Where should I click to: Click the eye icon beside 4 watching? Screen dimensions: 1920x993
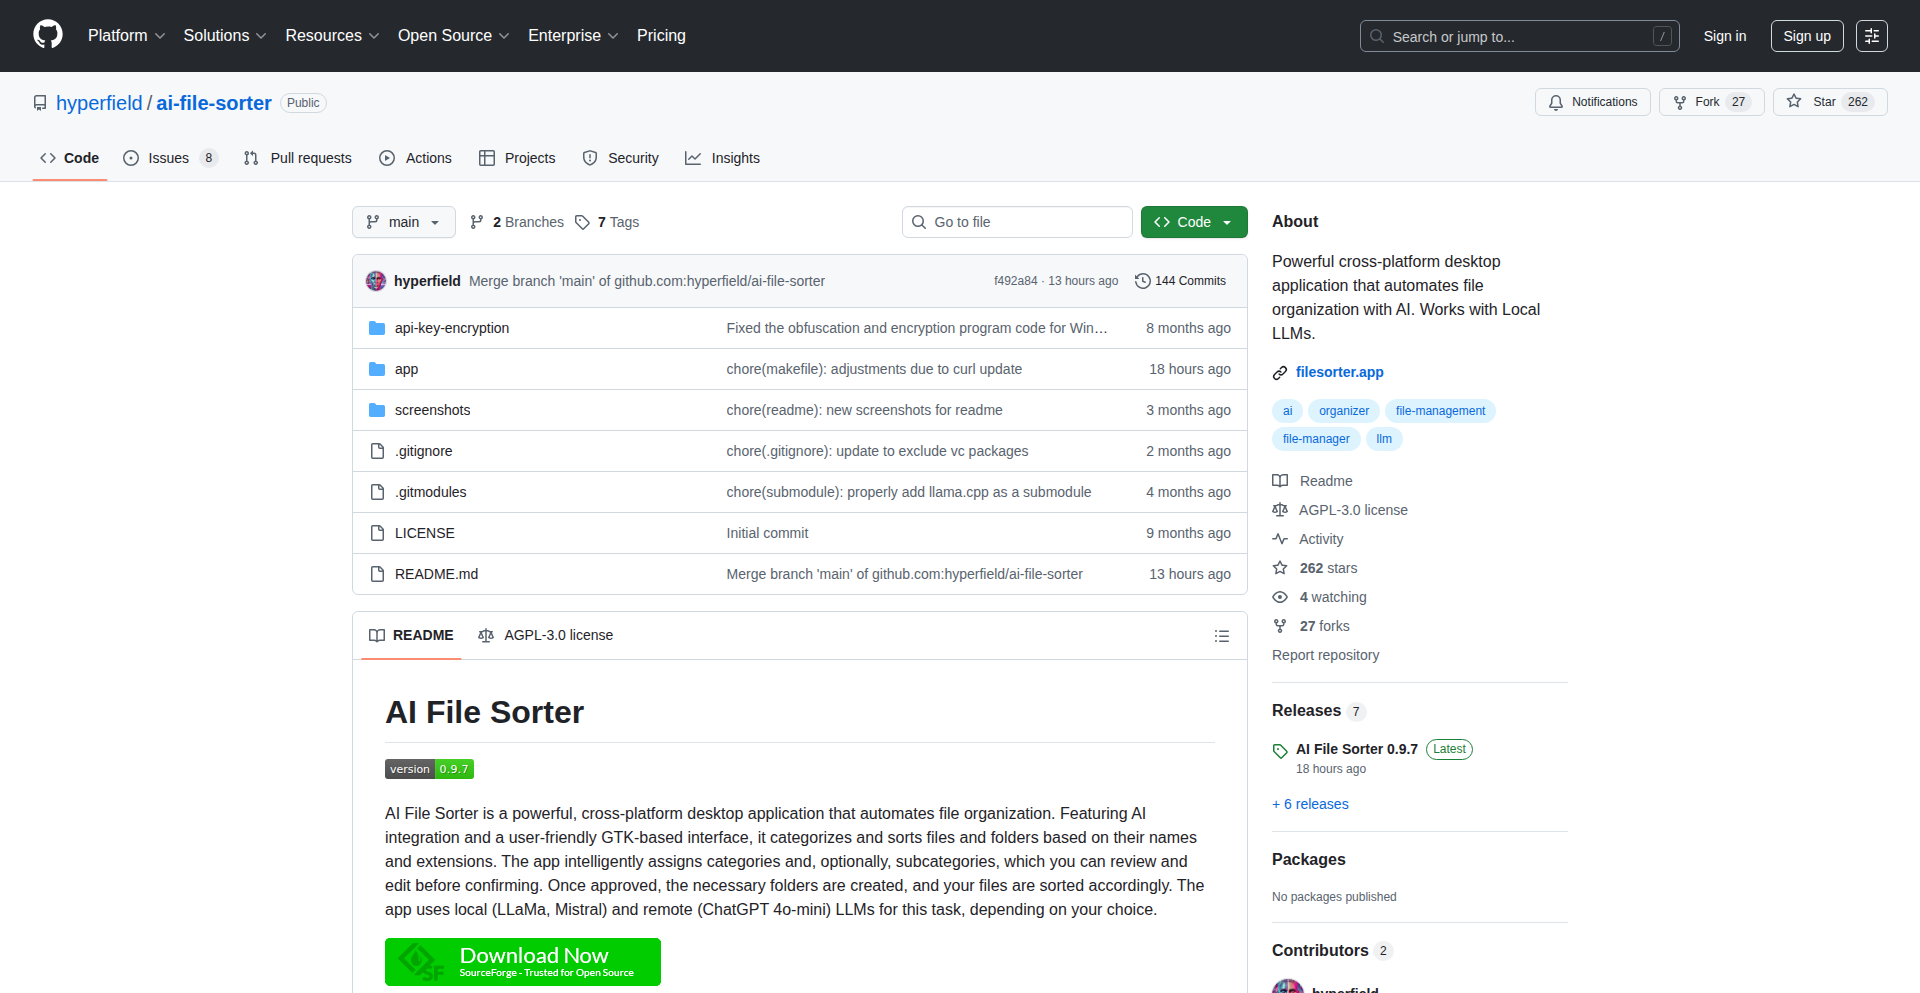[1280, 597]
